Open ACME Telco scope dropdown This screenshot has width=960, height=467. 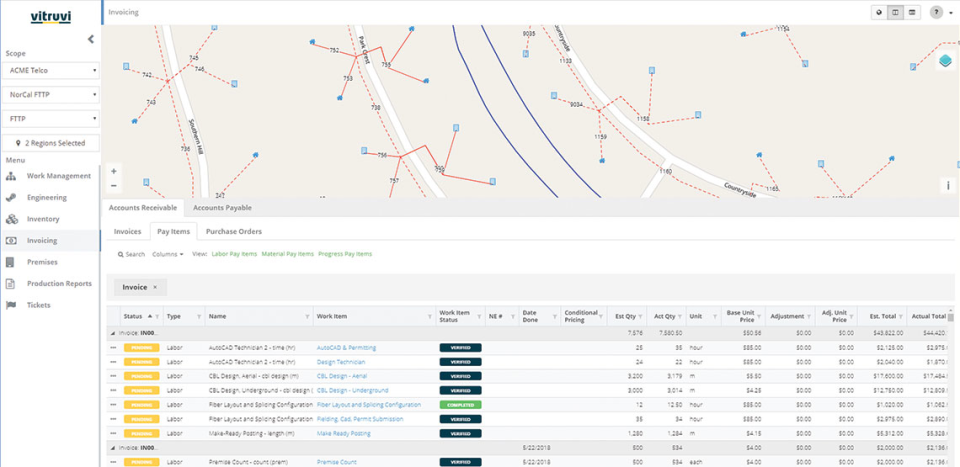tap(51, 70)
